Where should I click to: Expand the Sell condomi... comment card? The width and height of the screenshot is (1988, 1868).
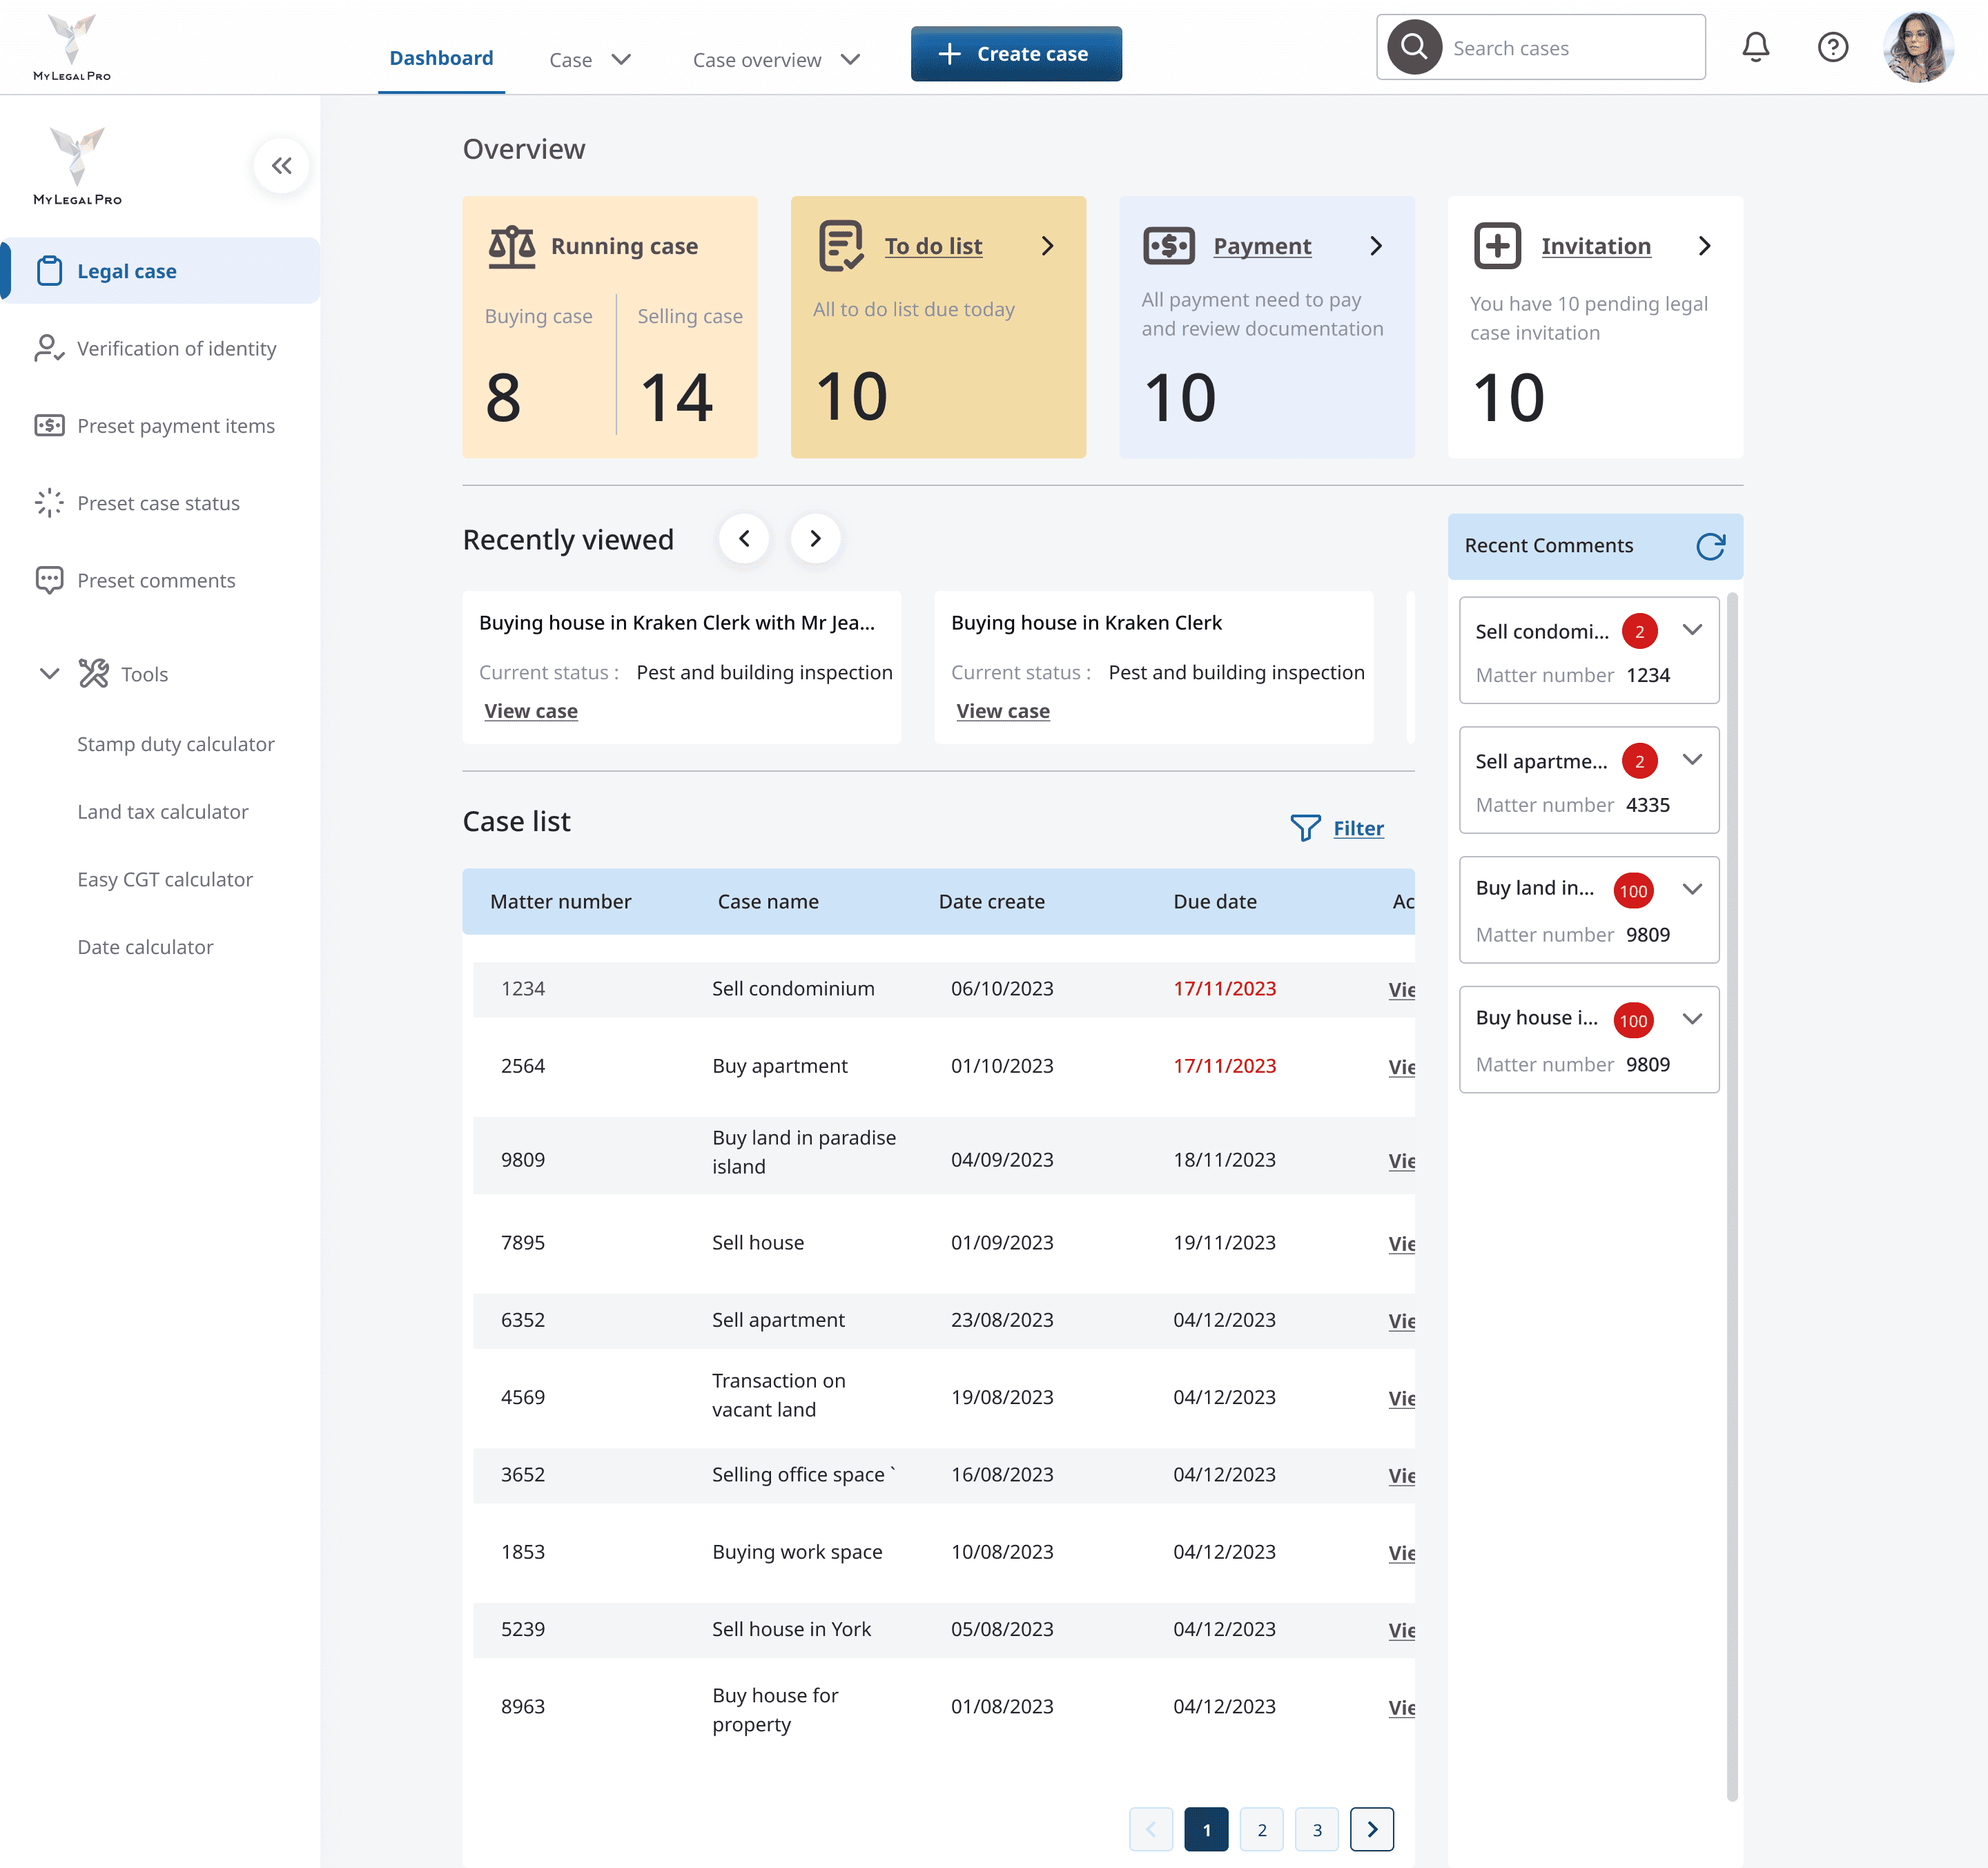click(1692, 630)
